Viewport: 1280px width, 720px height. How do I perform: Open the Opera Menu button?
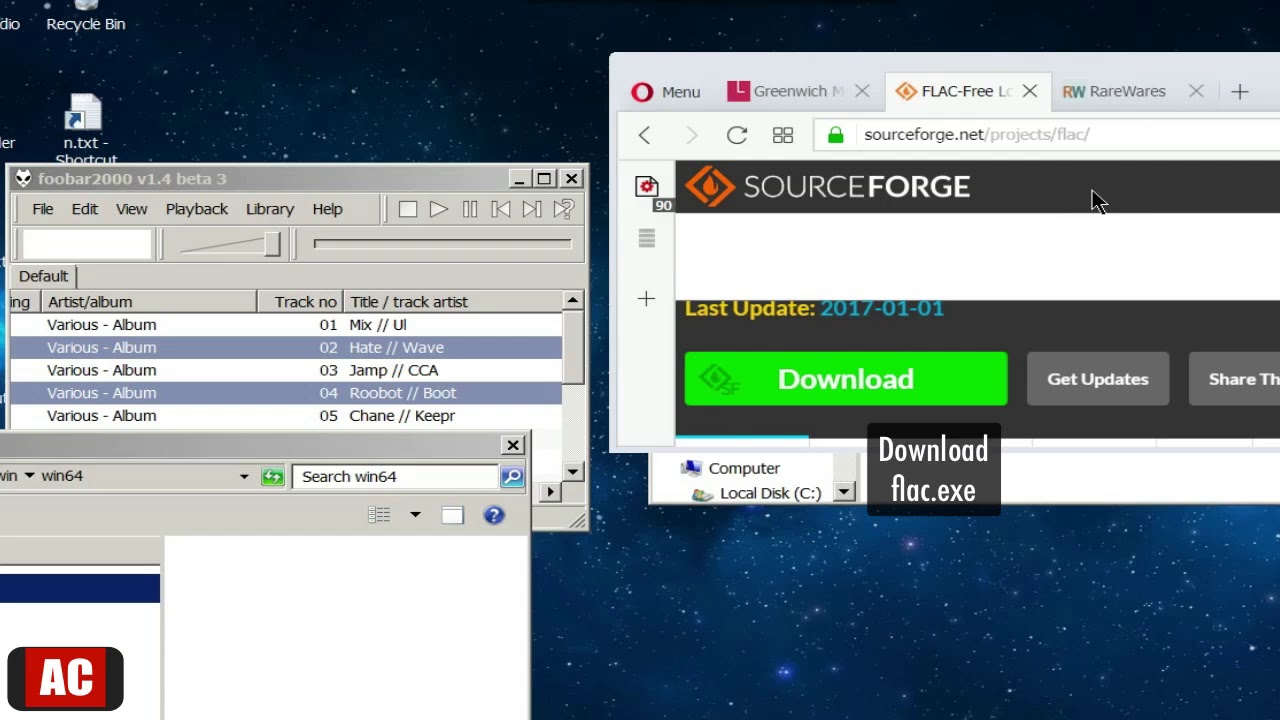point(666,92)
